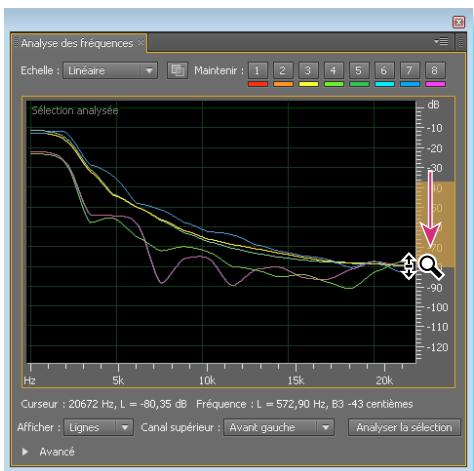Click the Echelle label
This screenshot has height=471, width=474.
pyautogui.click(x=40, y=70)
